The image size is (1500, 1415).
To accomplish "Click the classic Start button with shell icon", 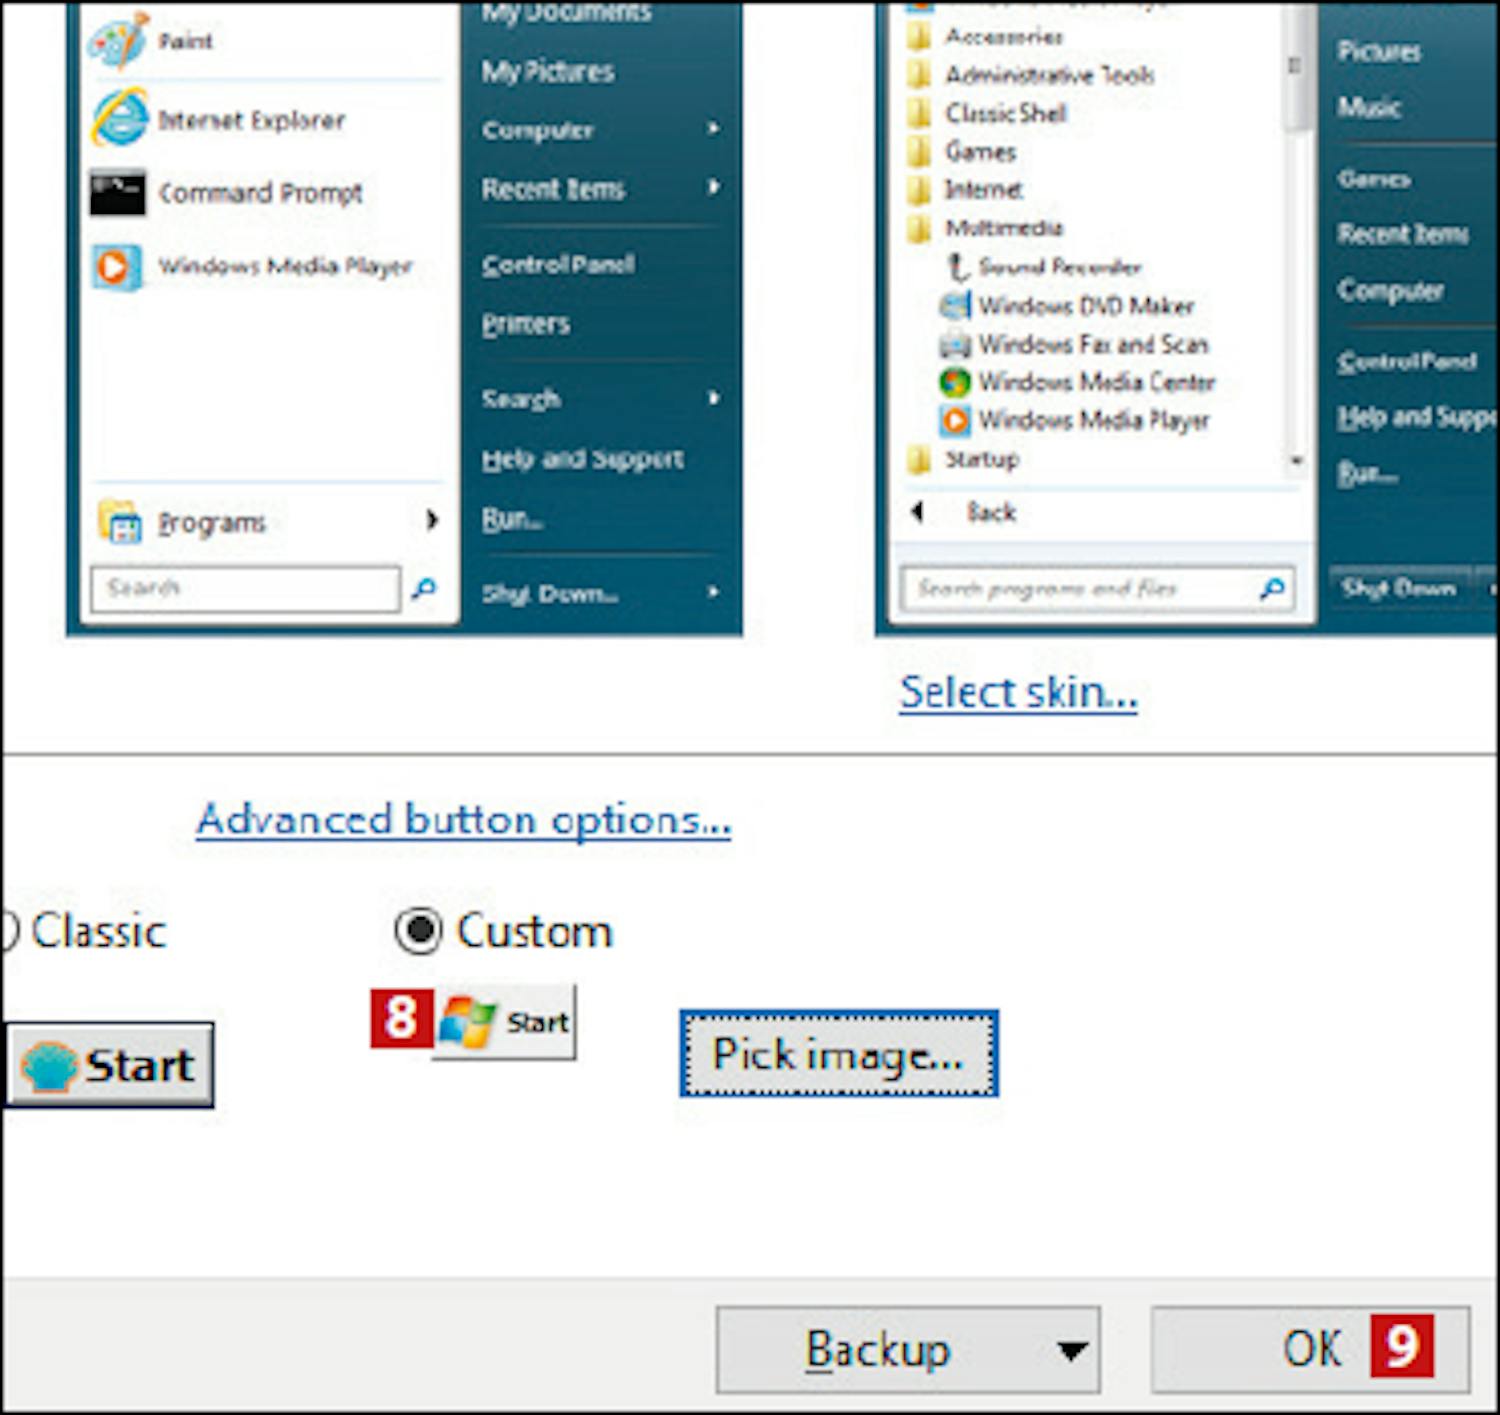I will 110,1064.
